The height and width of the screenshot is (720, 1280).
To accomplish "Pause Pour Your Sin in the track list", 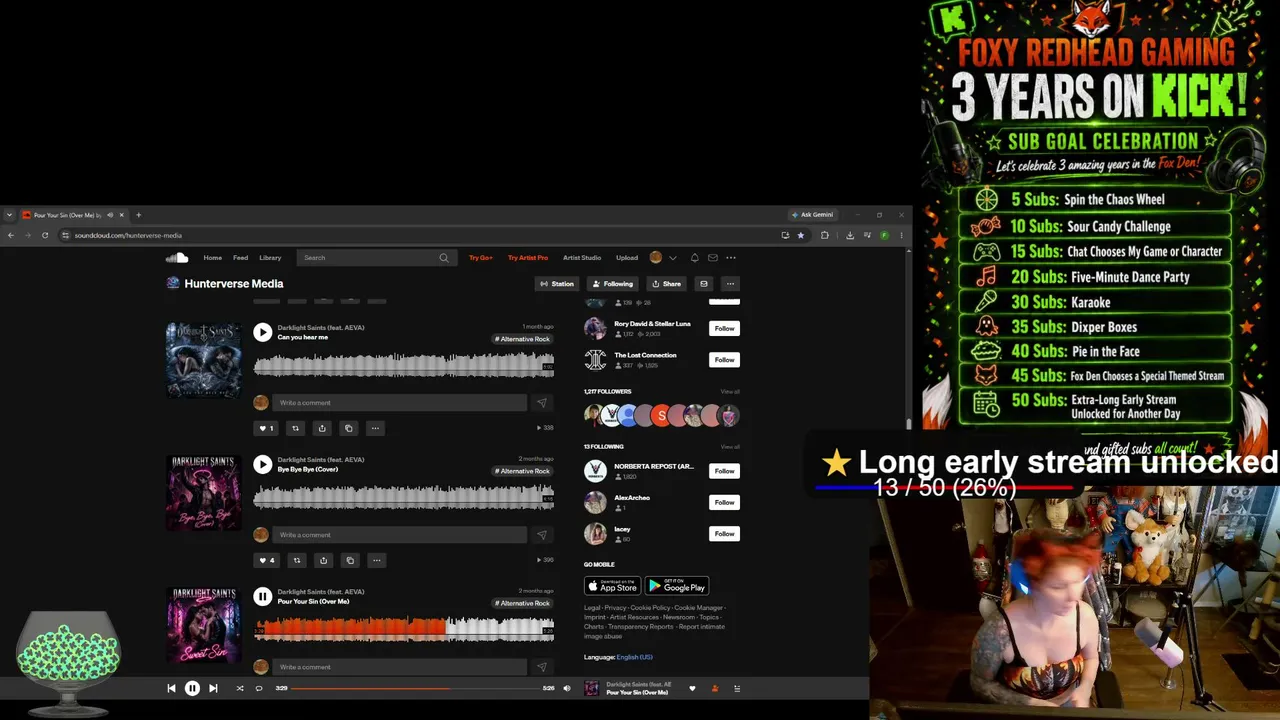I will (262, 596).
